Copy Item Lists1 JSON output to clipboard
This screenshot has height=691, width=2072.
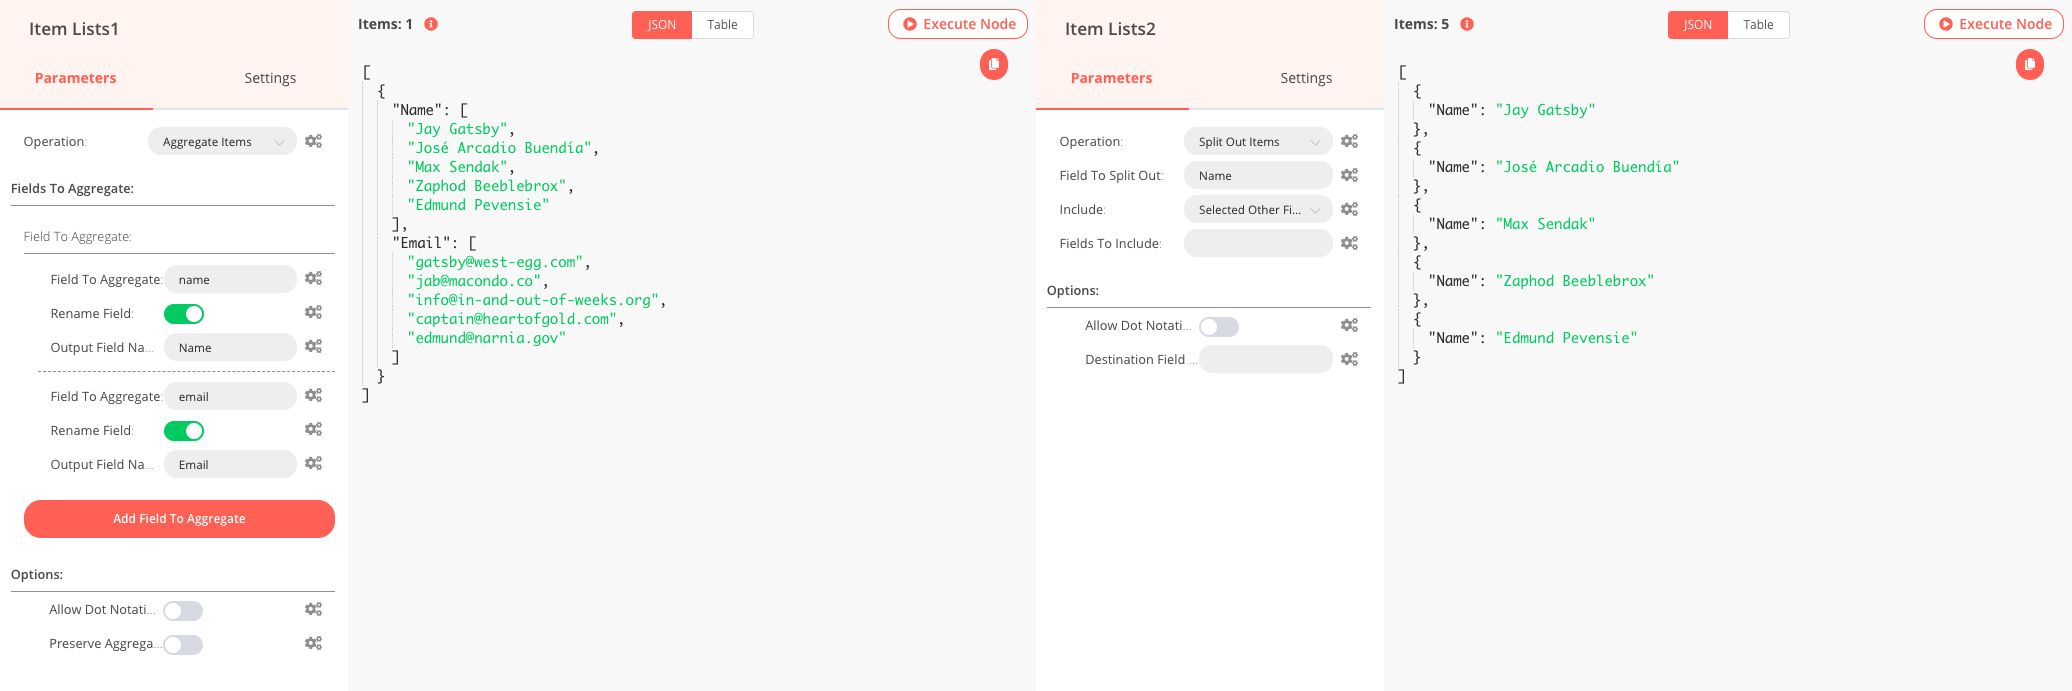[x=993, y=65]
